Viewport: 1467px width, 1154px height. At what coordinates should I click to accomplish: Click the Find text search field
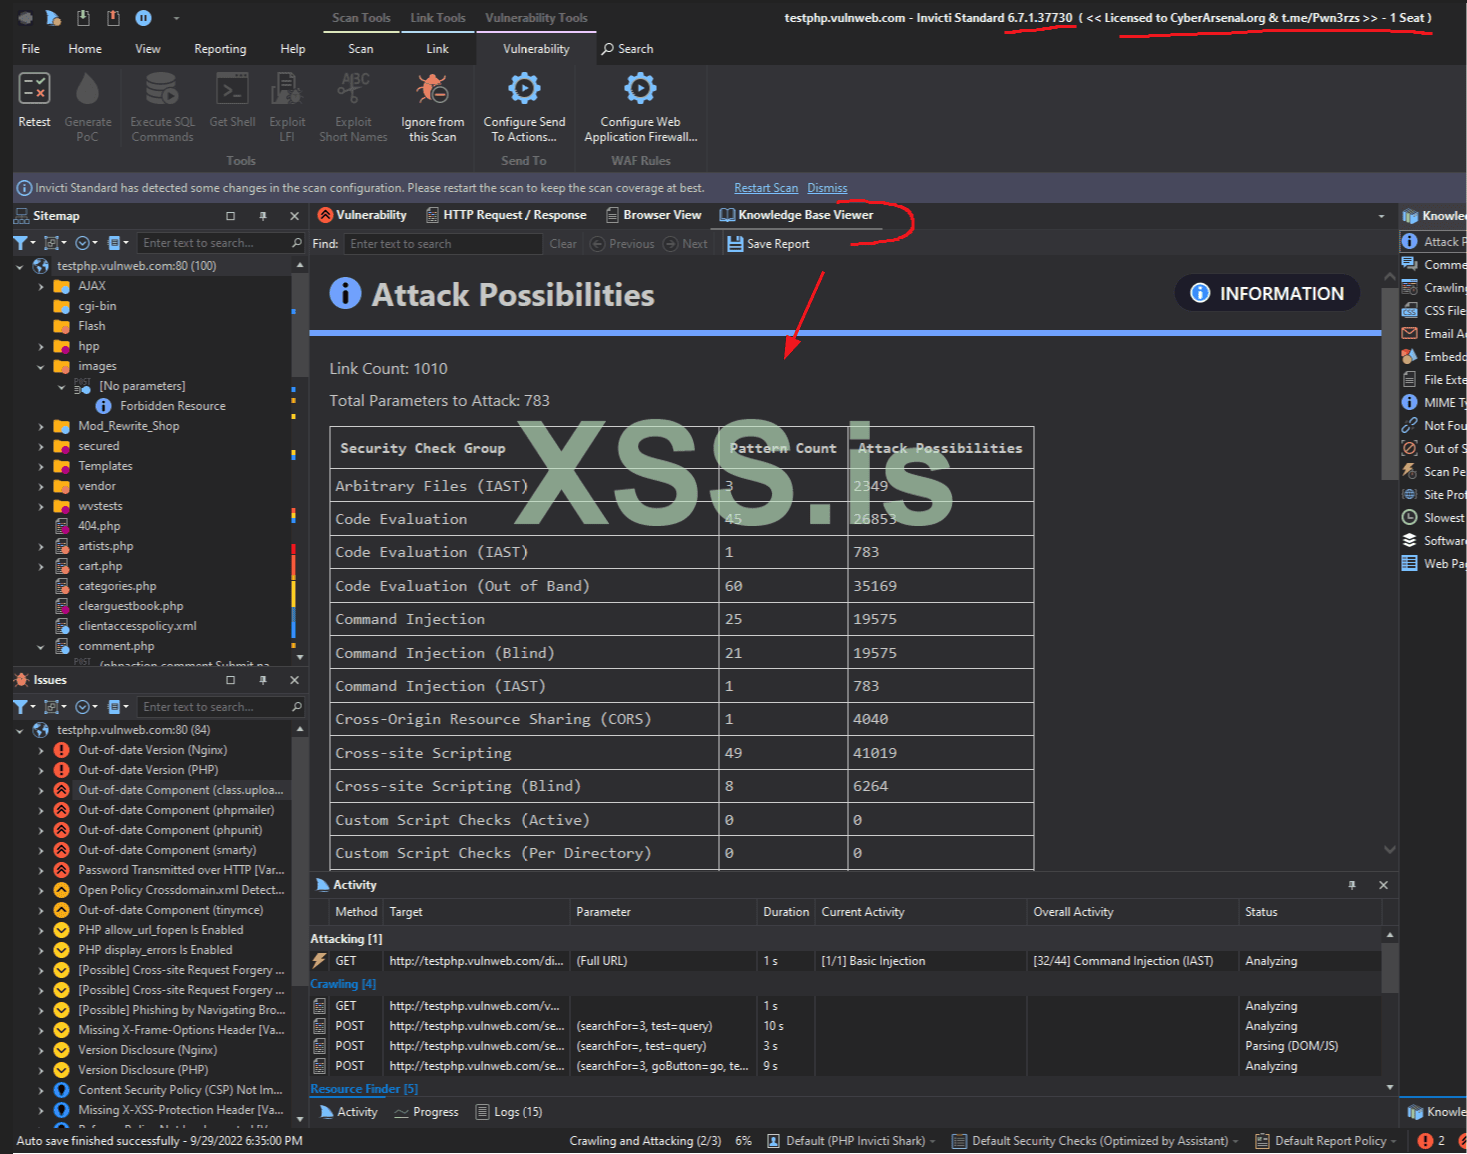[x=443, y=244]
